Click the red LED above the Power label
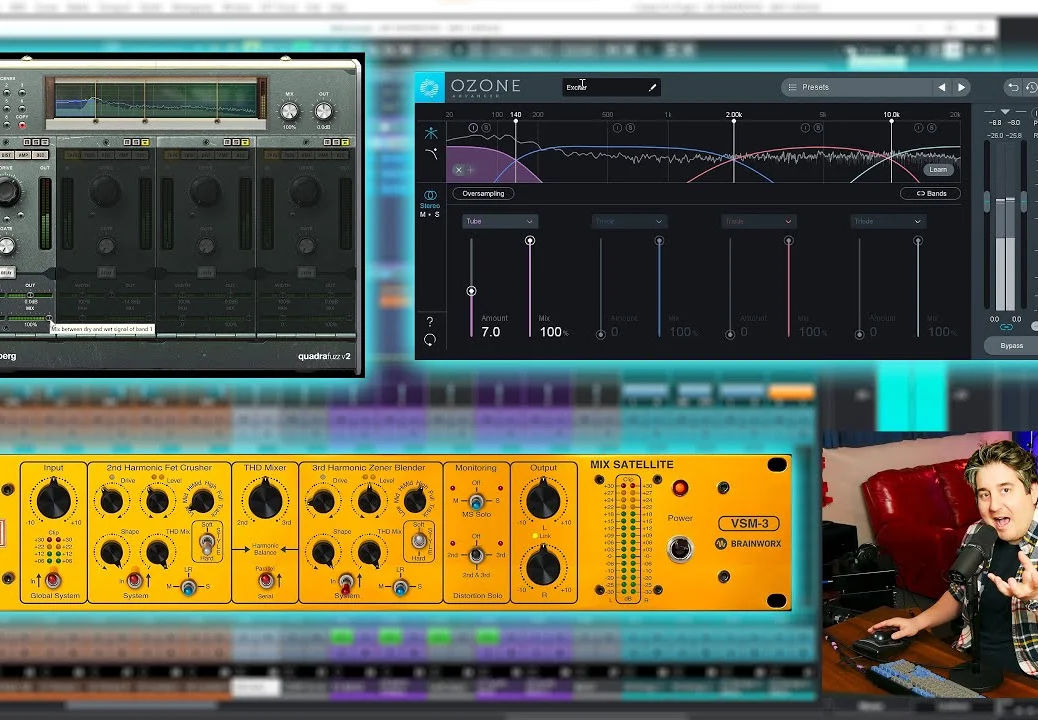 pos(680,488)
